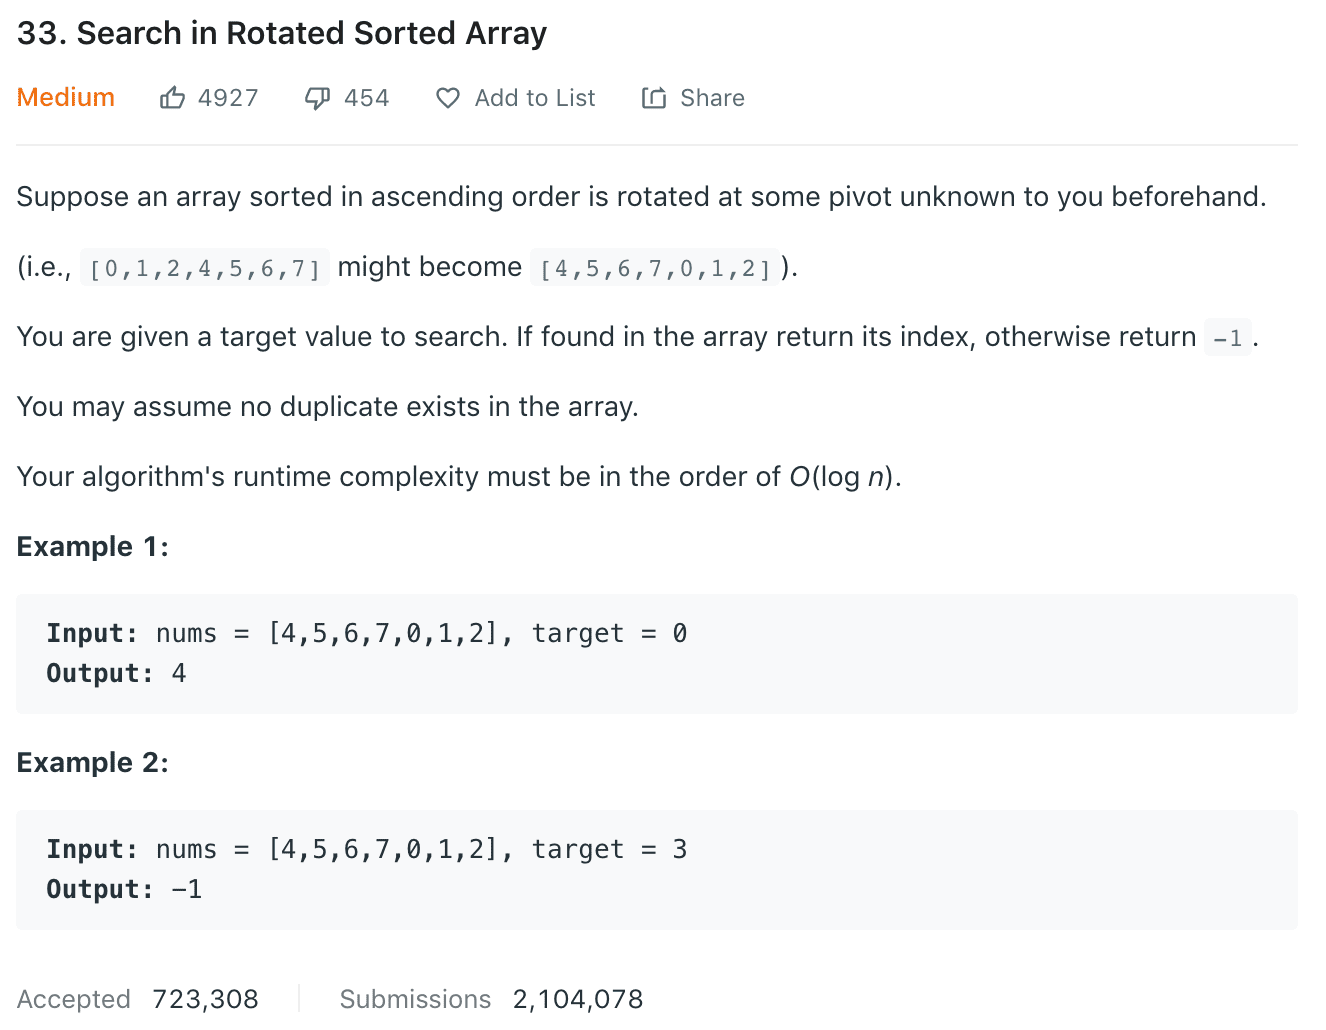Screen dimensions: 1326x1030
Task: Click the share arrow icon
Action: [x=654, y=98]
